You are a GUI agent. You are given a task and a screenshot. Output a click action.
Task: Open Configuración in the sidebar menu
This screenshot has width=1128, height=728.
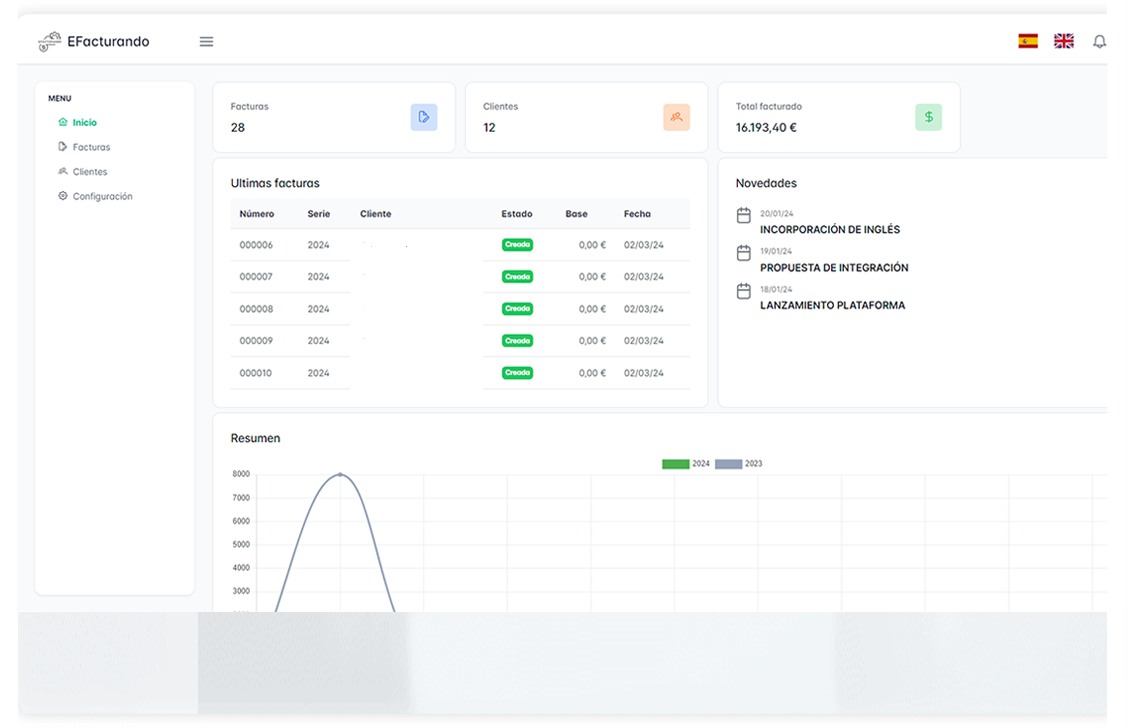pyautogui.click(x=102, y=197)
